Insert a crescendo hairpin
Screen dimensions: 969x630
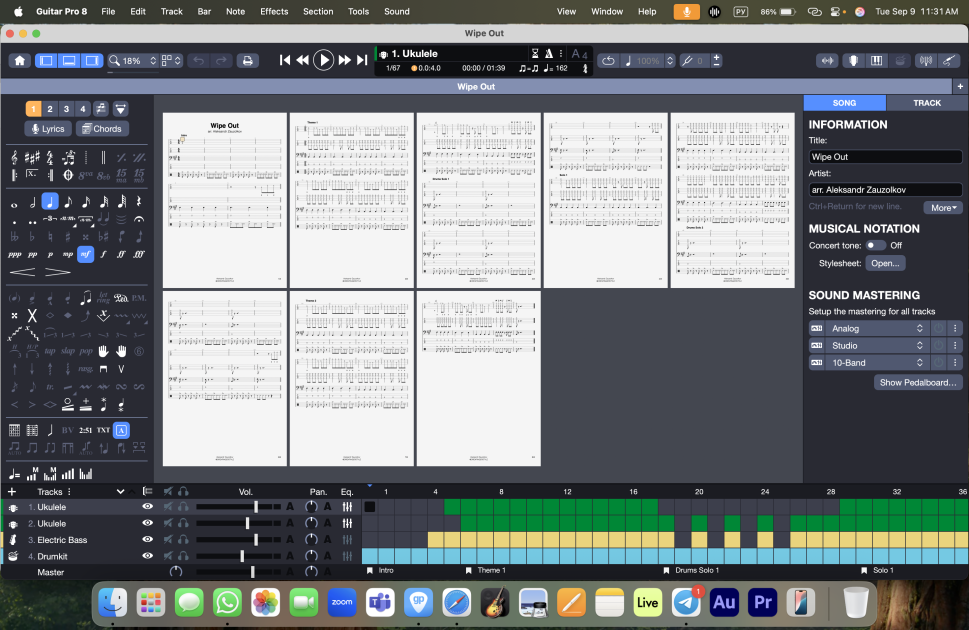tap(22, 272)
